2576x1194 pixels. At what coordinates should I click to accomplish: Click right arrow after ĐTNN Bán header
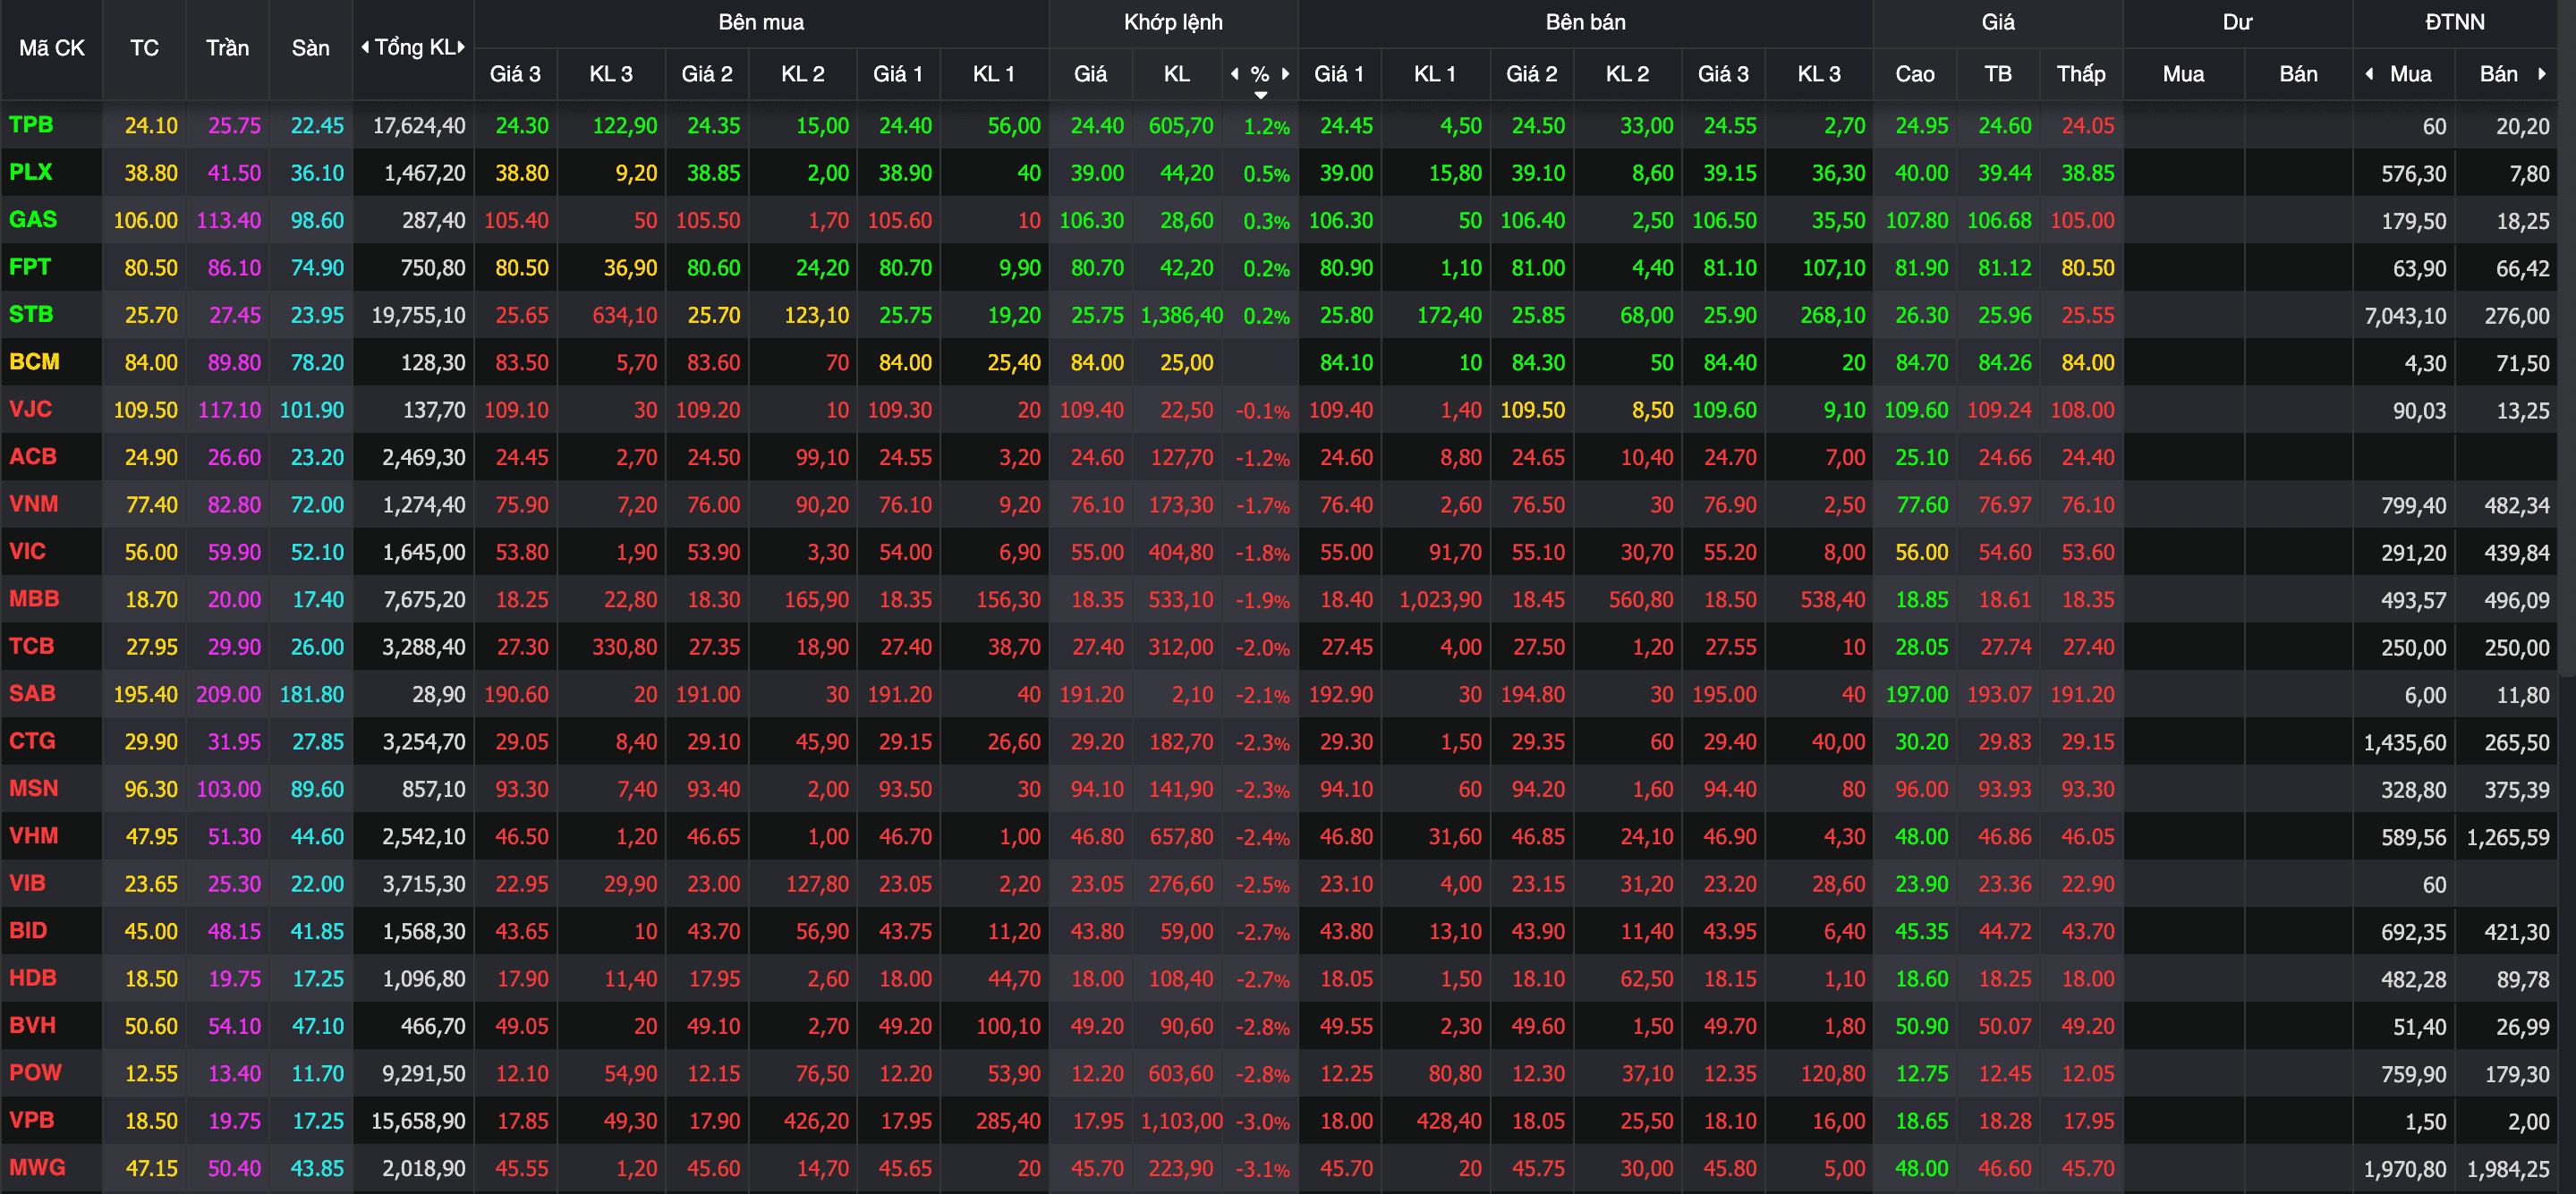tap(2541, 73)
